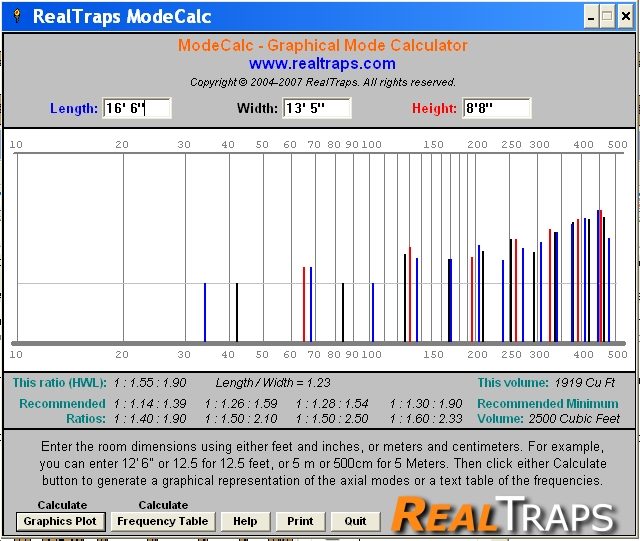The height and width of the screenshot is (541, 640).
Task: Click recommended ratio '1 : 1.26 : 1.59'
Action: (x=241, y=404)
